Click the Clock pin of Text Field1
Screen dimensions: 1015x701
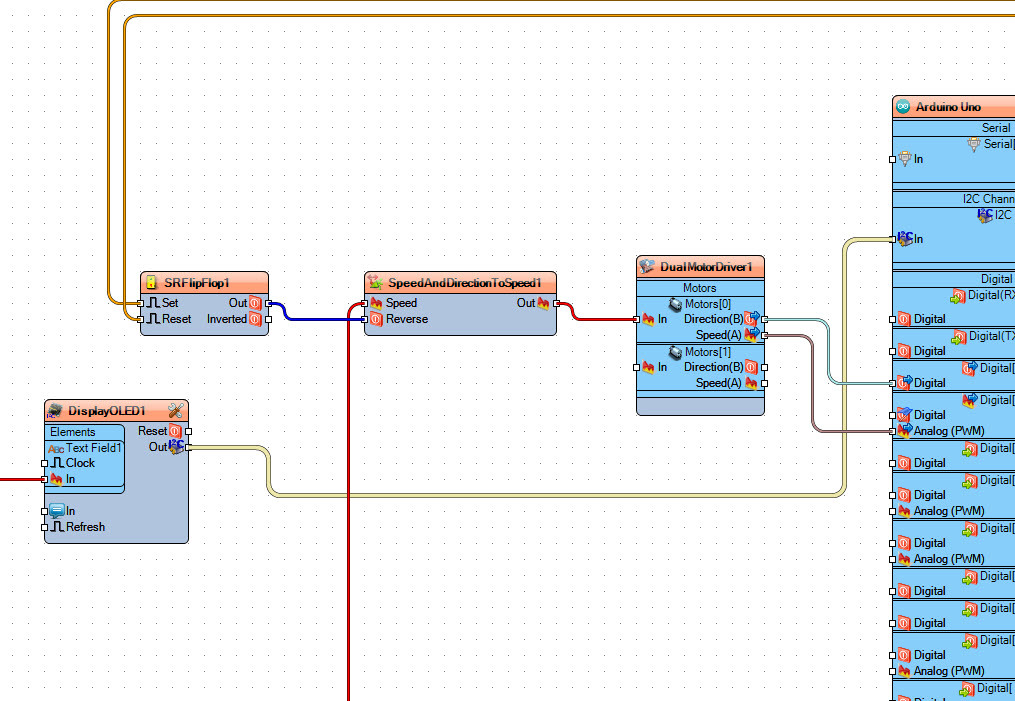pos(44,463)
